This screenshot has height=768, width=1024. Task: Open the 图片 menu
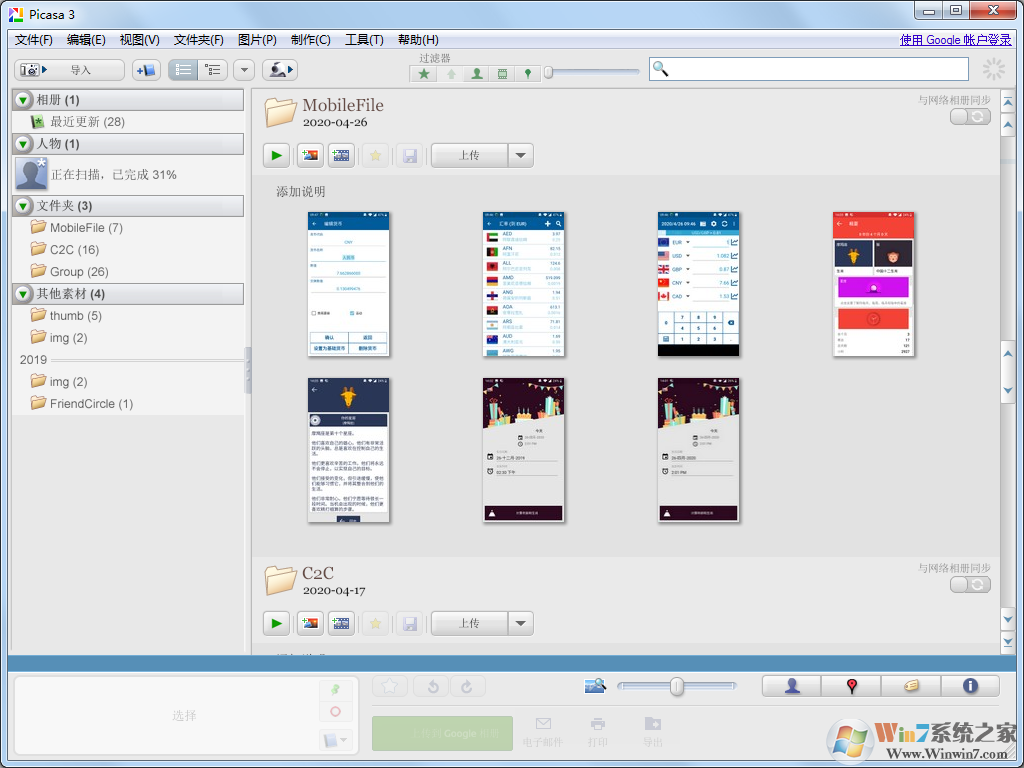pyautogui.click(x=256, y=39)
